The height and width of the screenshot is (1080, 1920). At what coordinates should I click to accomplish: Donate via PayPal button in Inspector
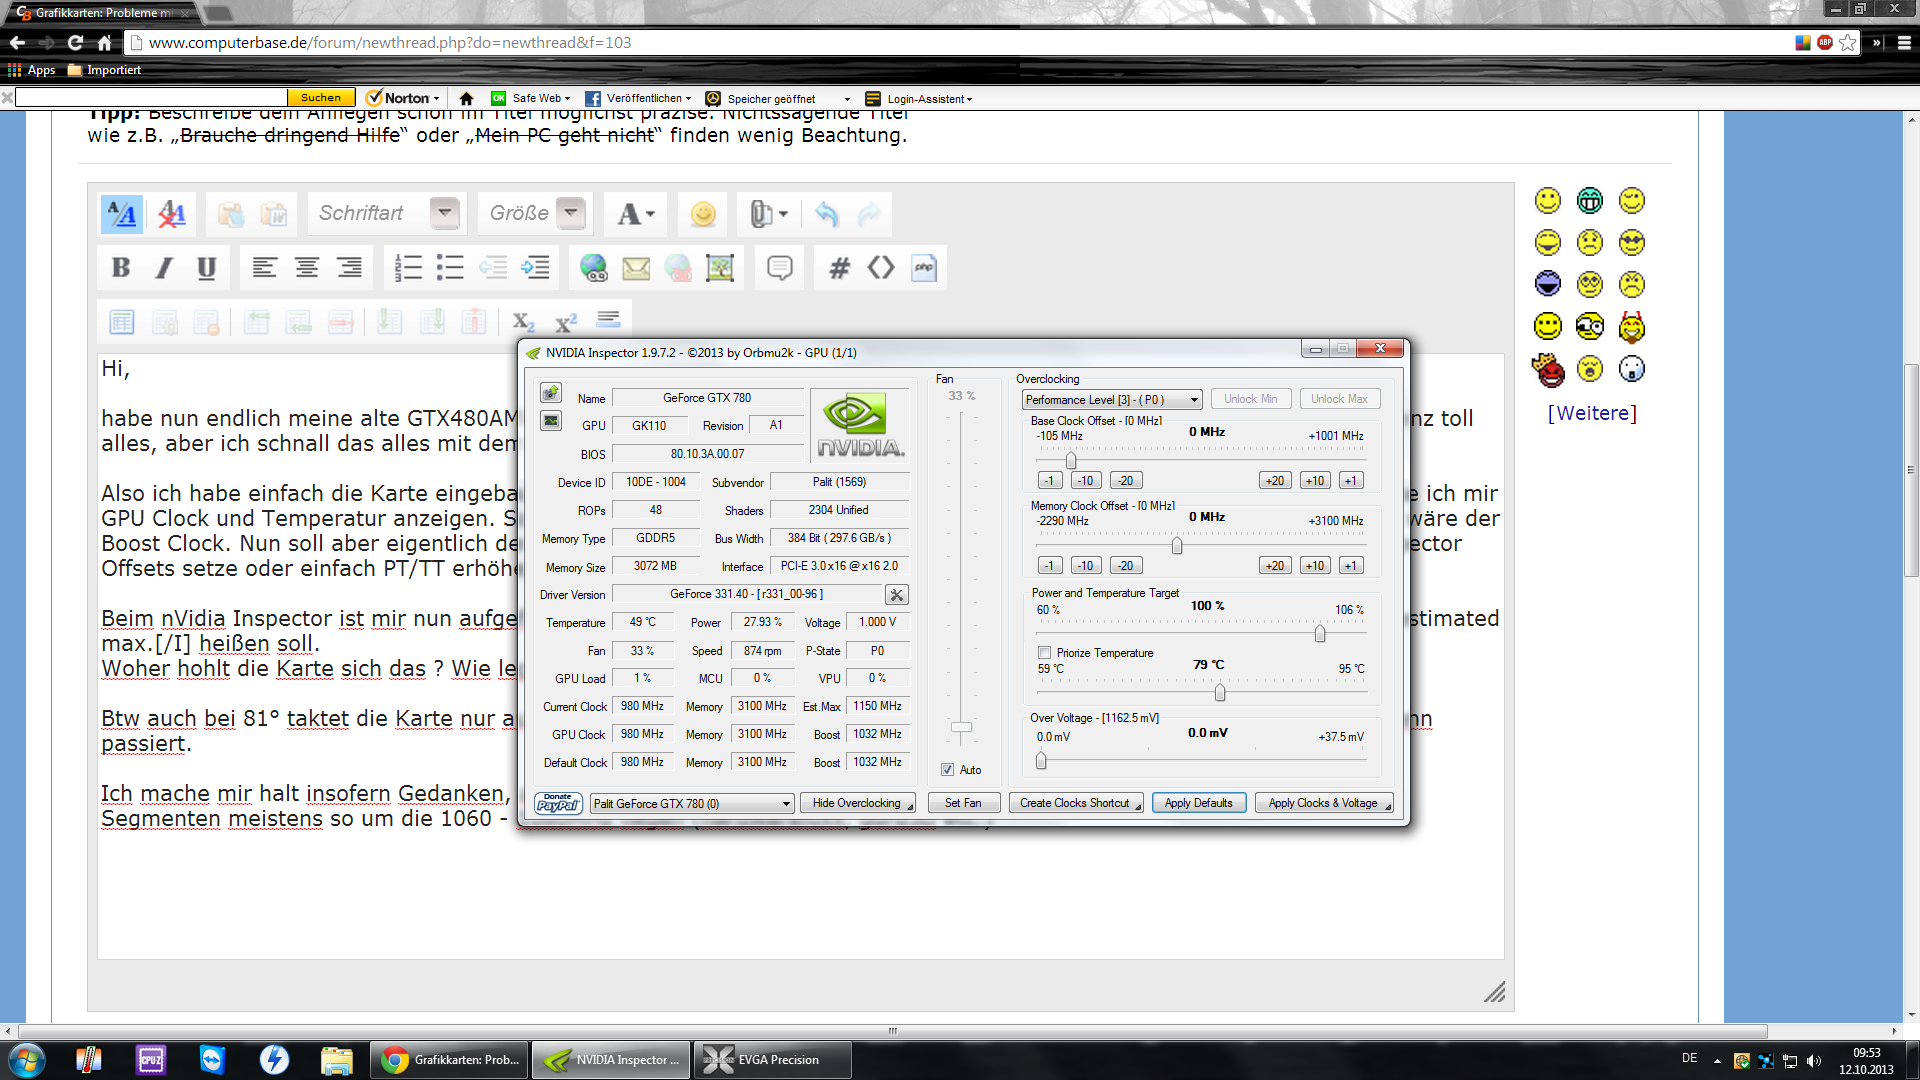(558, 803)
